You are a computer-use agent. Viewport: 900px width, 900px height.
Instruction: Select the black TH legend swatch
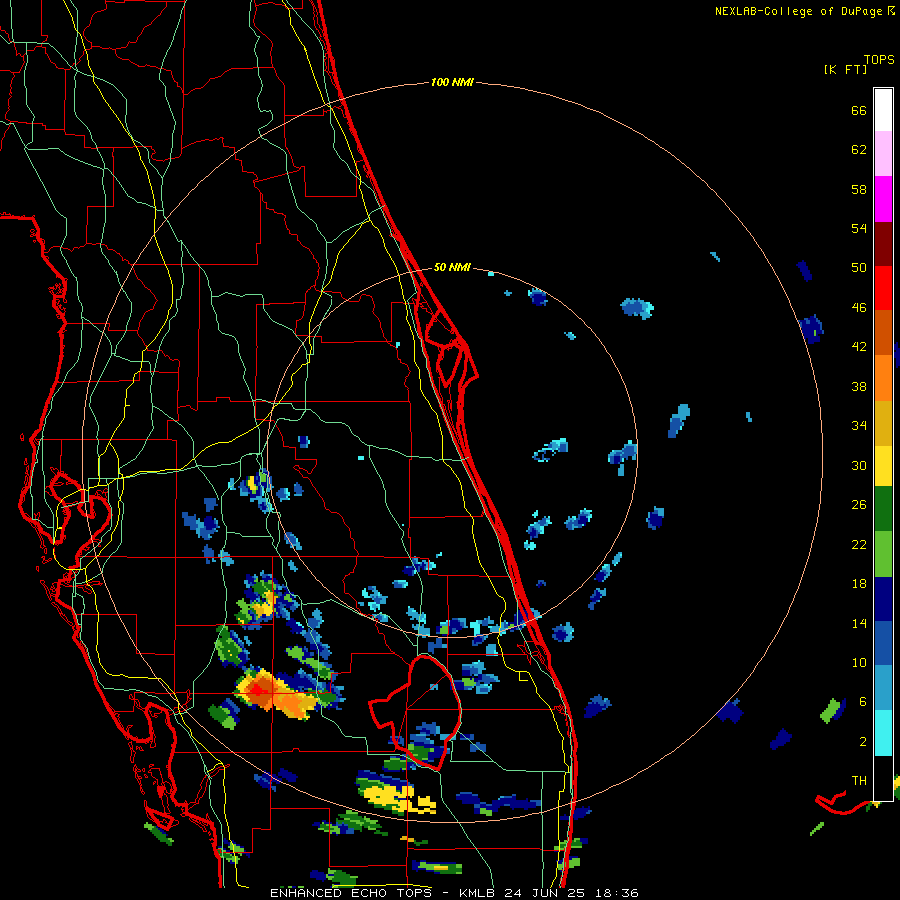883,778
